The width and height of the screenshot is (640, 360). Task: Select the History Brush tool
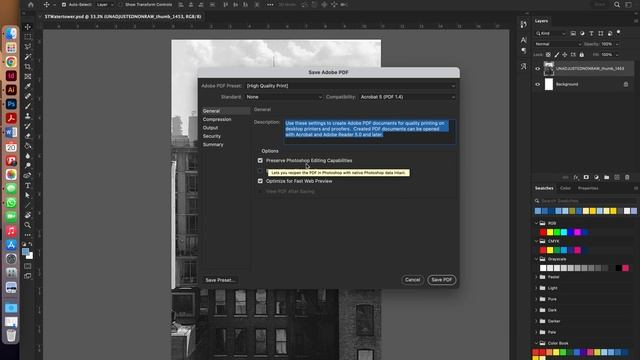[28, 126]
